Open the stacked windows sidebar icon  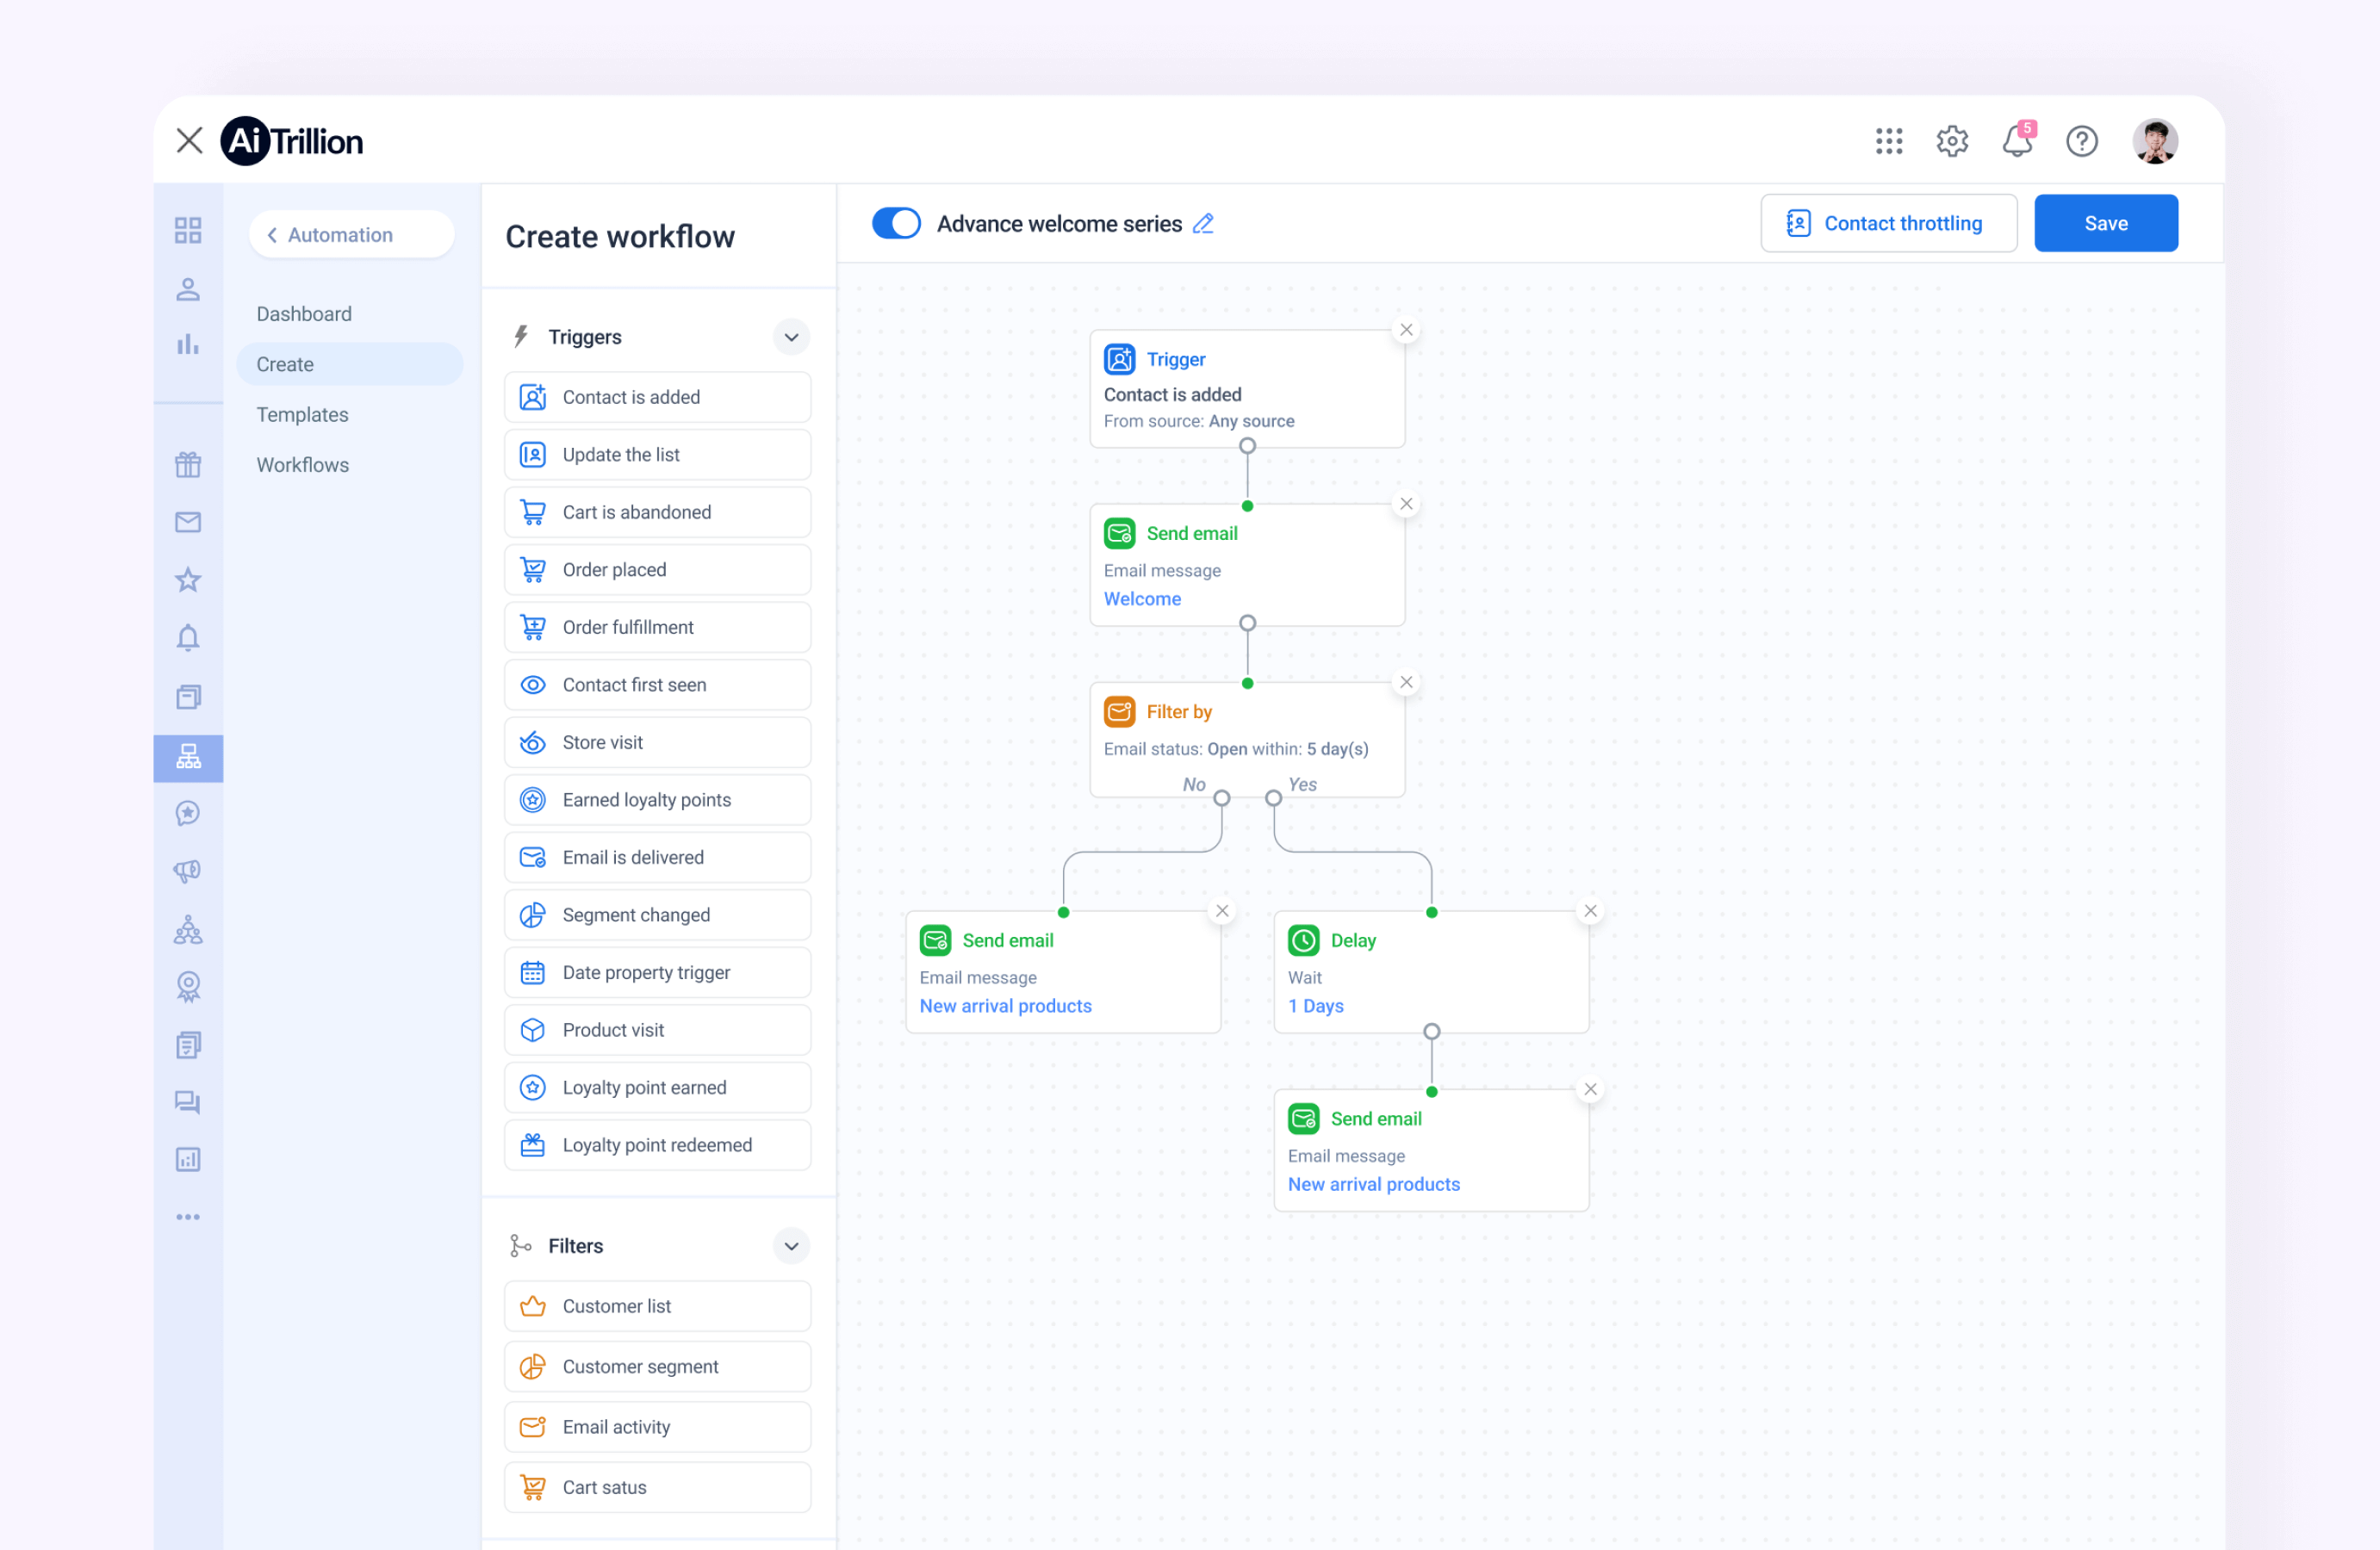(188, 696)
